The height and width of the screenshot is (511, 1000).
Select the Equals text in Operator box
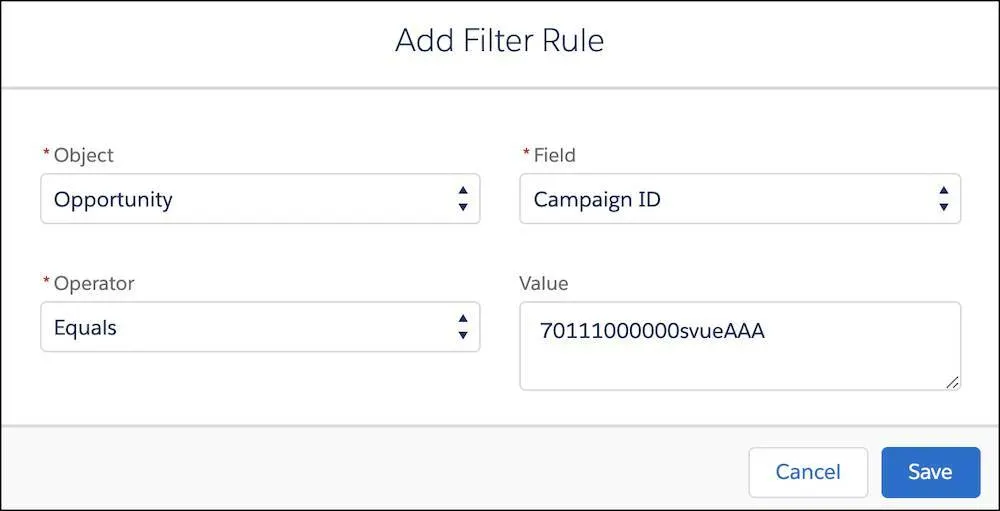coord(85,329)
